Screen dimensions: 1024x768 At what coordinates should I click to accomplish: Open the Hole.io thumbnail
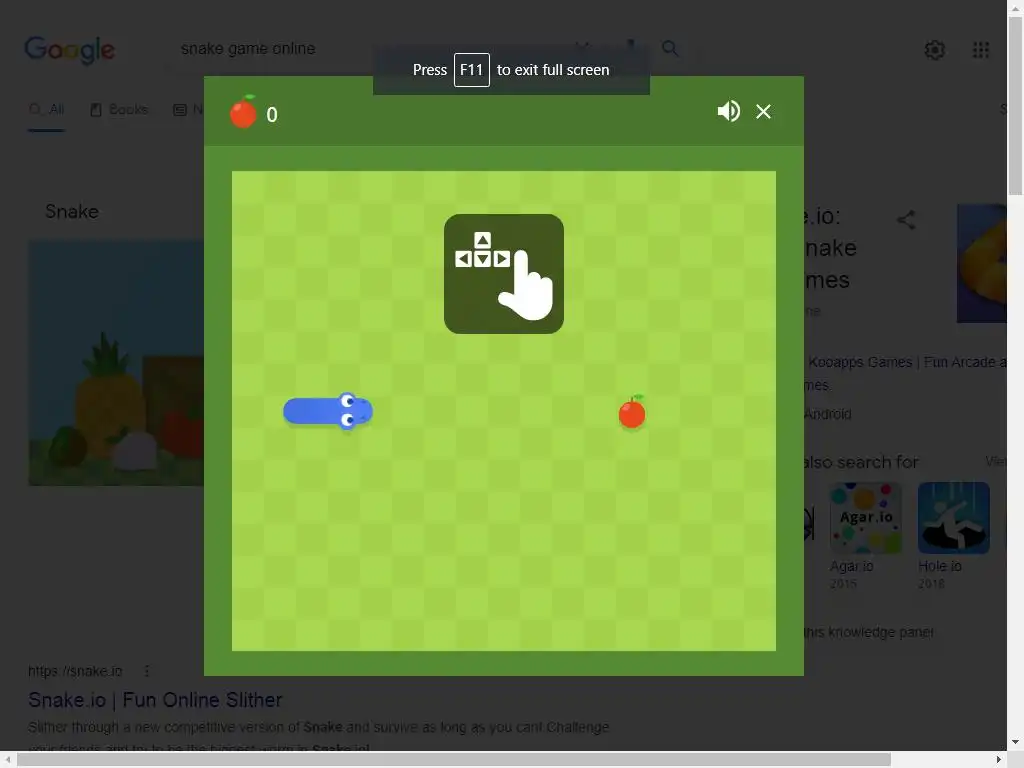coord(953,518)
